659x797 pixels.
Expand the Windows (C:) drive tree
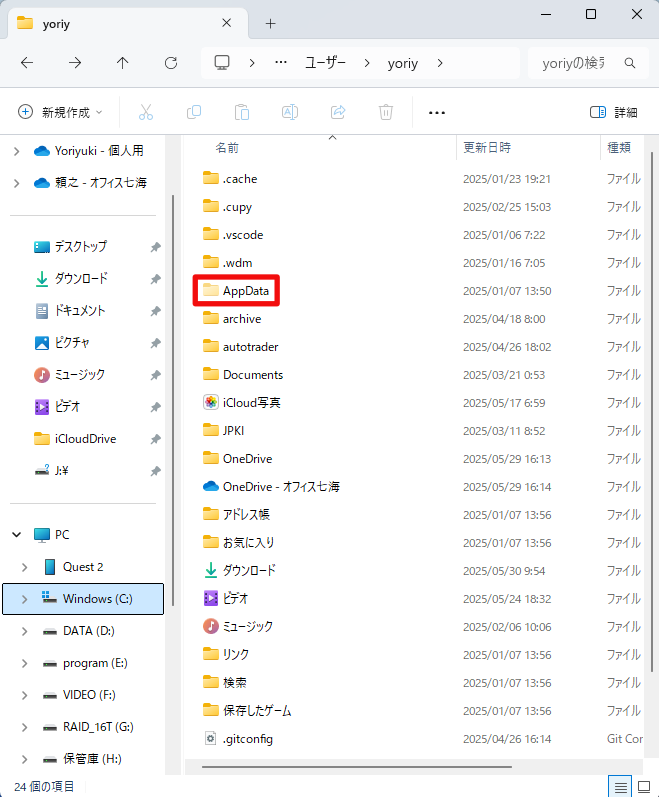(24, 599)
